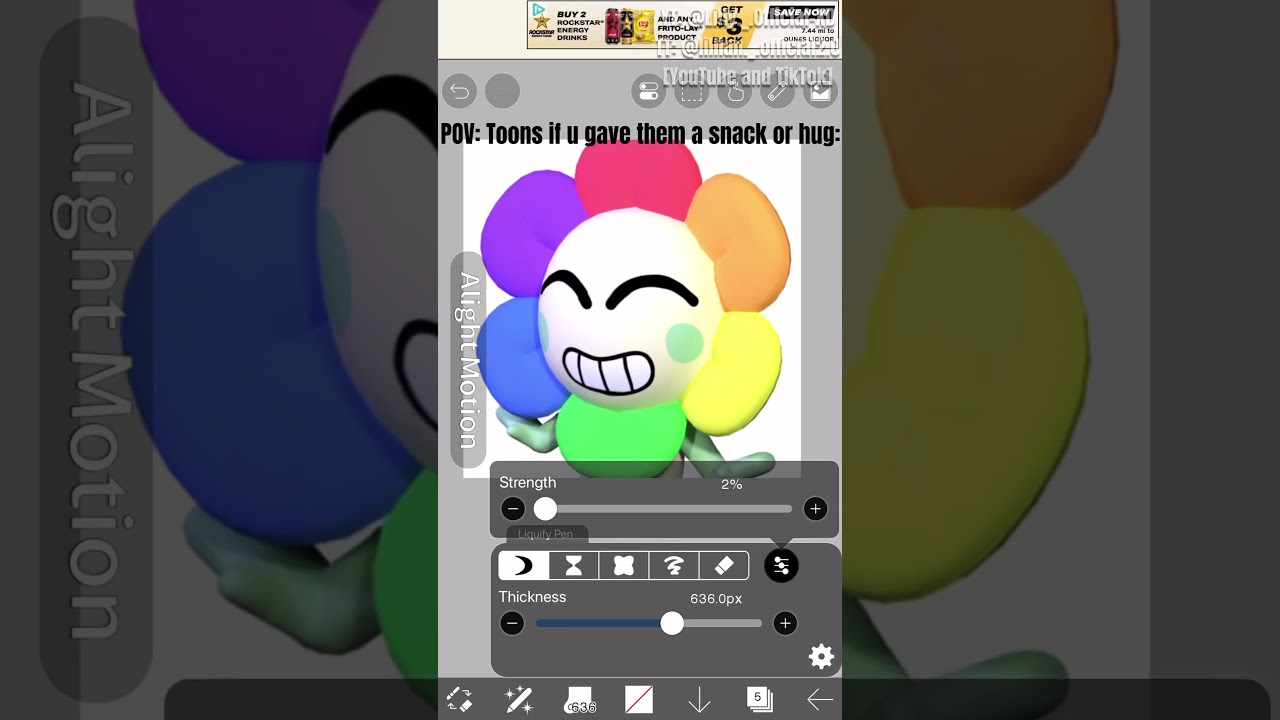Screen dimensions: 1280x720
Task: Select the crescent liquify mode
Action: click(523, 566)
